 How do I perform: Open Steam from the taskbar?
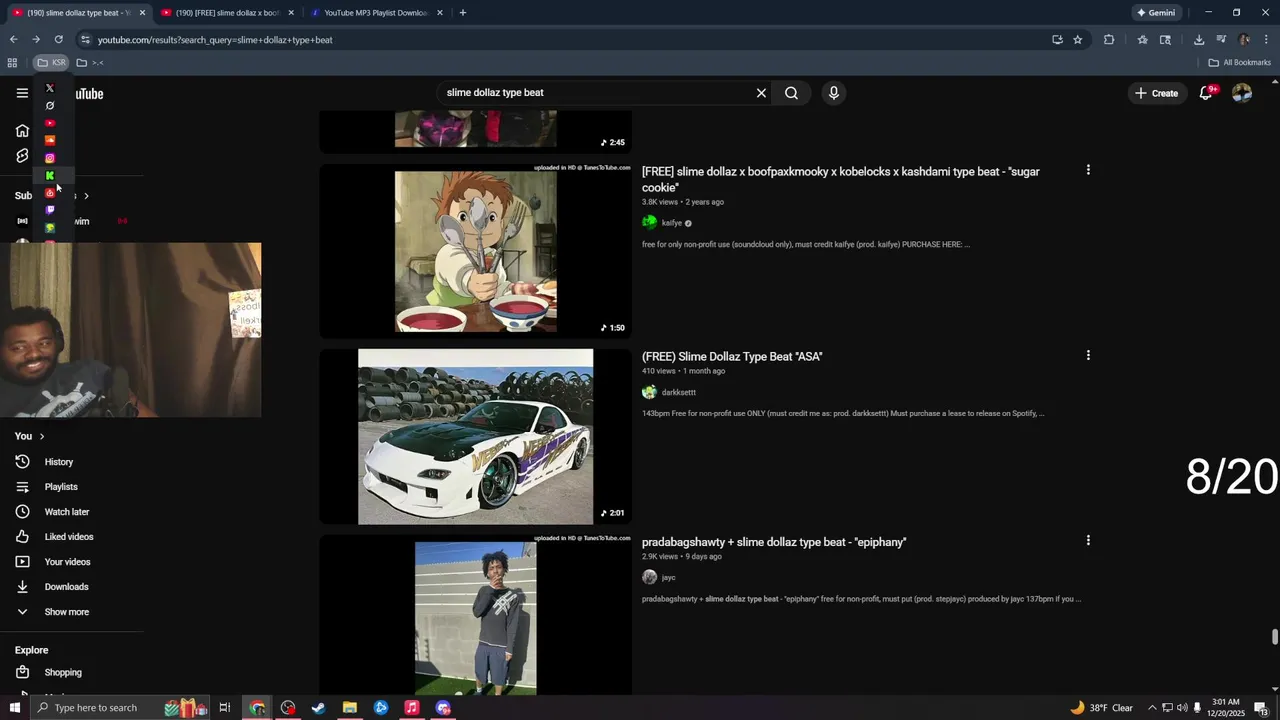point(318,708)
